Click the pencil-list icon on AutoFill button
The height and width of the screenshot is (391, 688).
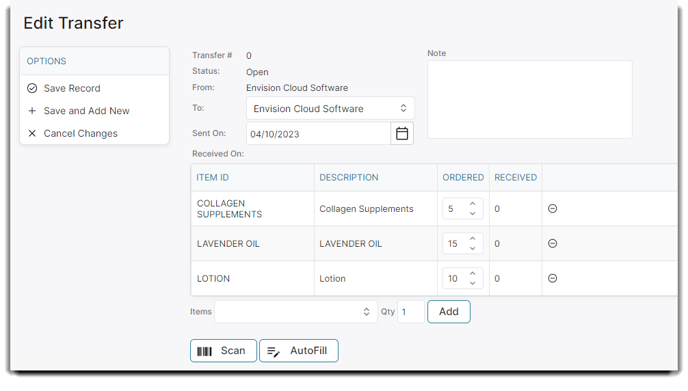click(273, 352)
